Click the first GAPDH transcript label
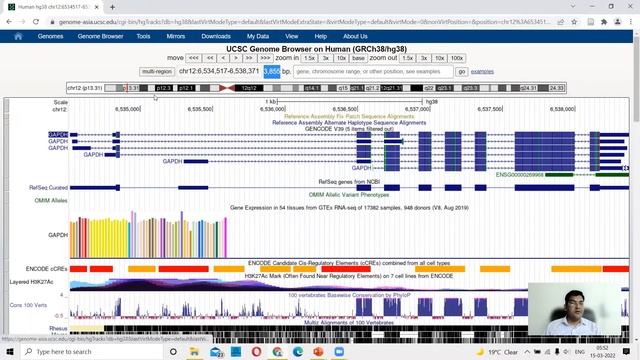This screenshot has width=640, height=360. point(58,135)
